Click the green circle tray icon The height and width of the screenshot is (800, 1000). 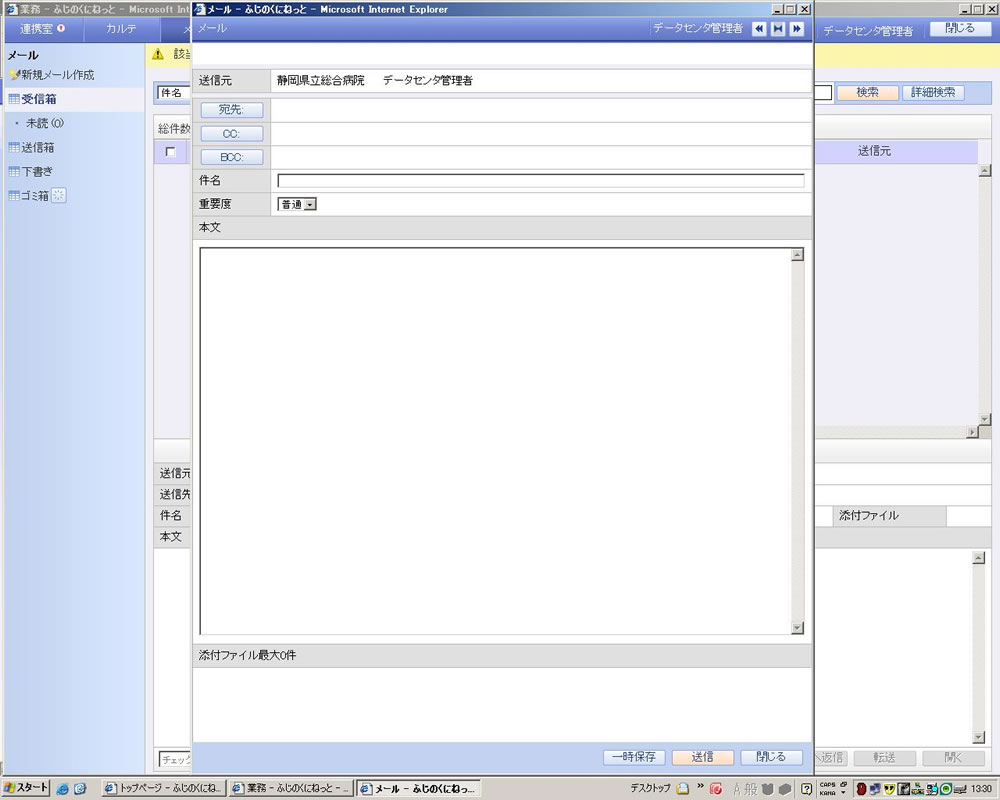(x=946, y=789)
